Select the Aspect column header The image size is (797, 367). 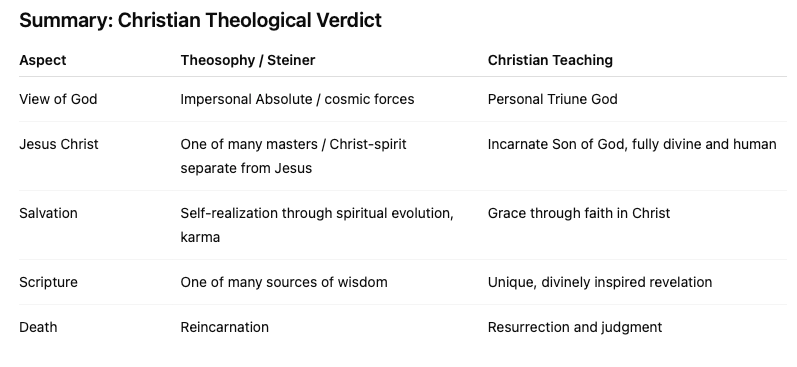tap(43, 60)
